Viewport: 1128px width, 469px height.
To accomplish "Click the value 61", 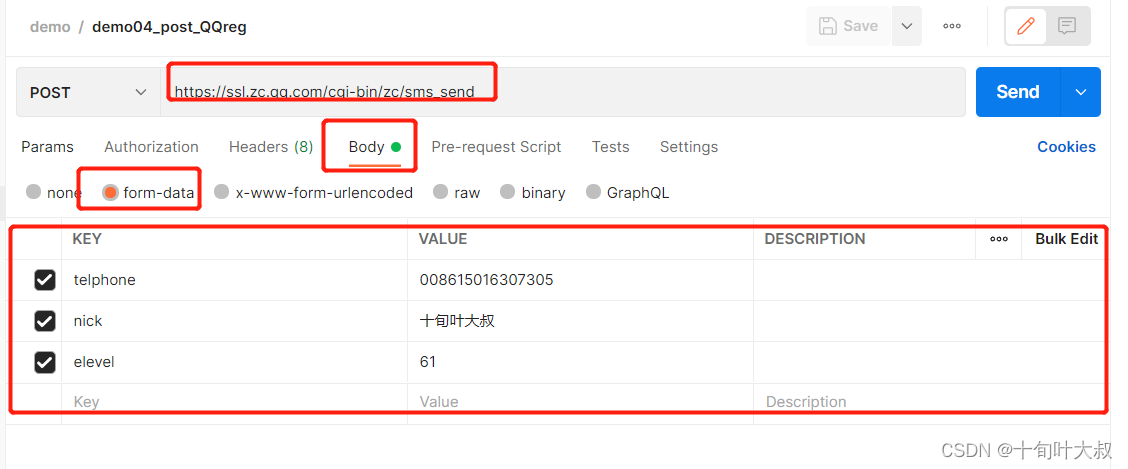I will (x=428, y=362).
